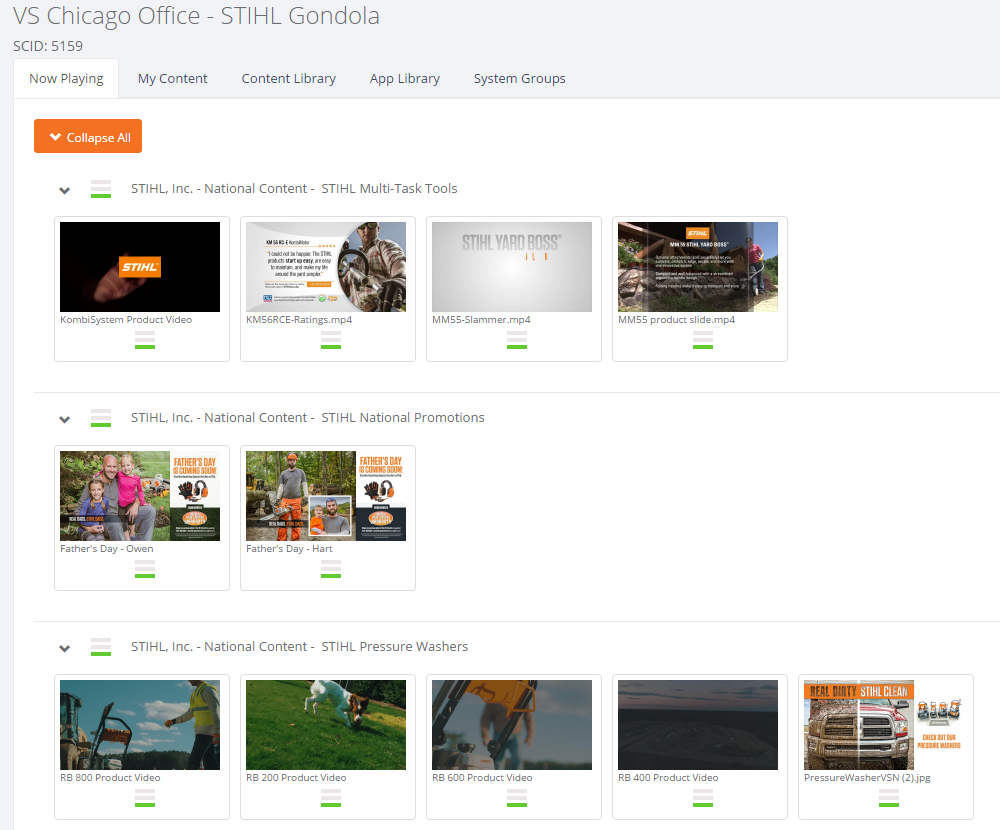Viewport: 1000px width, 830px height.
Task: Collapse the STIHL Multi-Task Tools group
Action: (x=64, y=190)
